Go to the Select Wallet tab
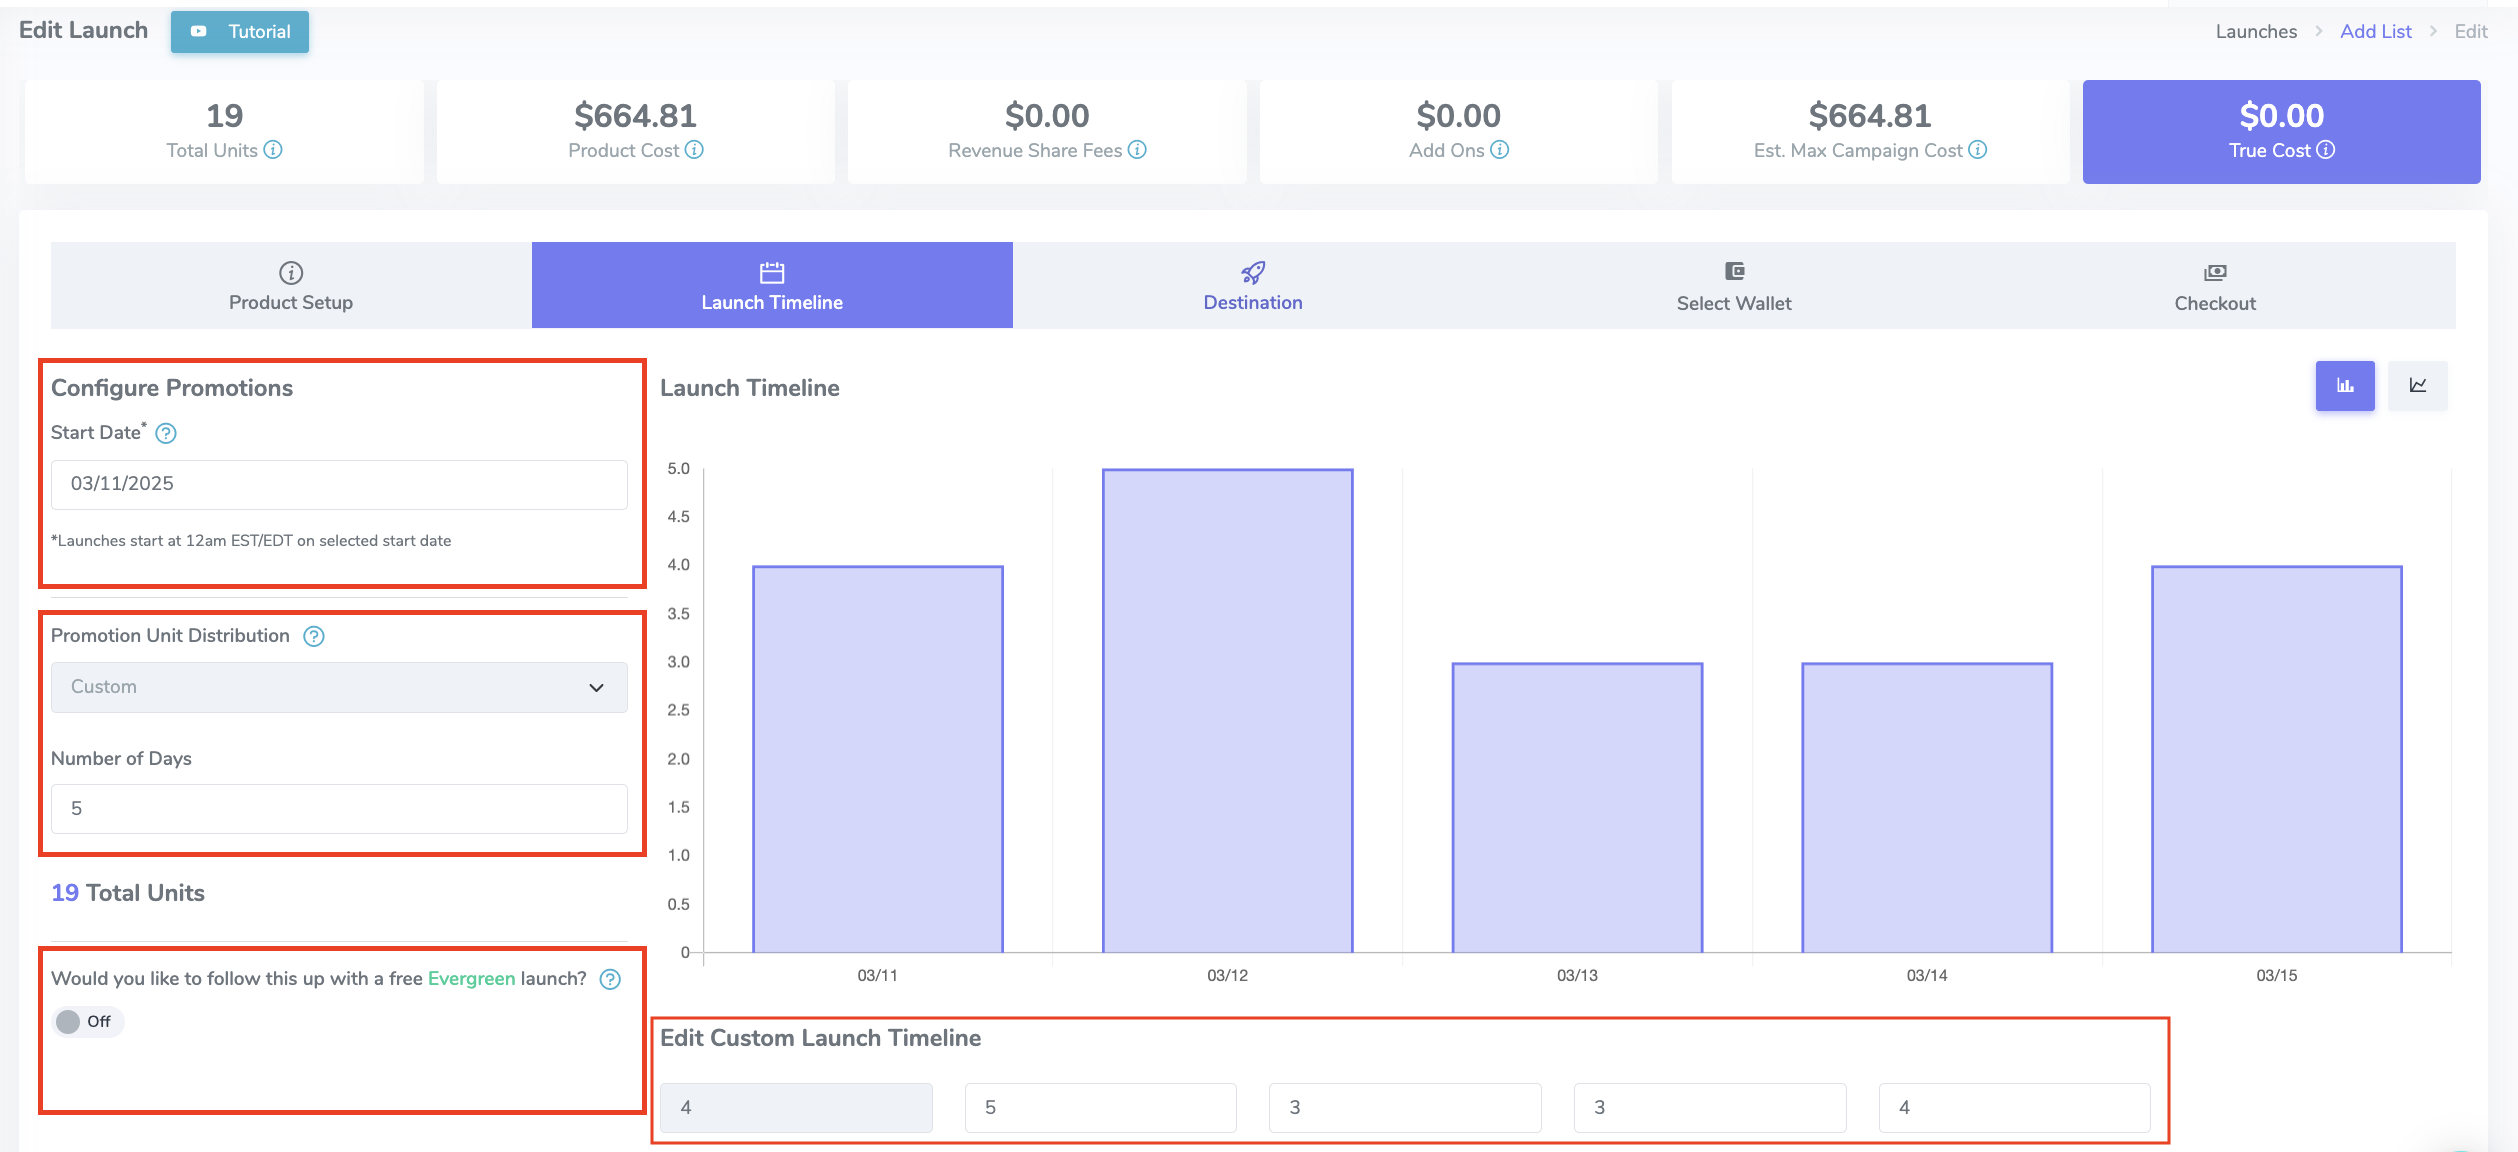Viewport: 2518px width, 1152px height. pyautogui.click(x=1733, y=286)
